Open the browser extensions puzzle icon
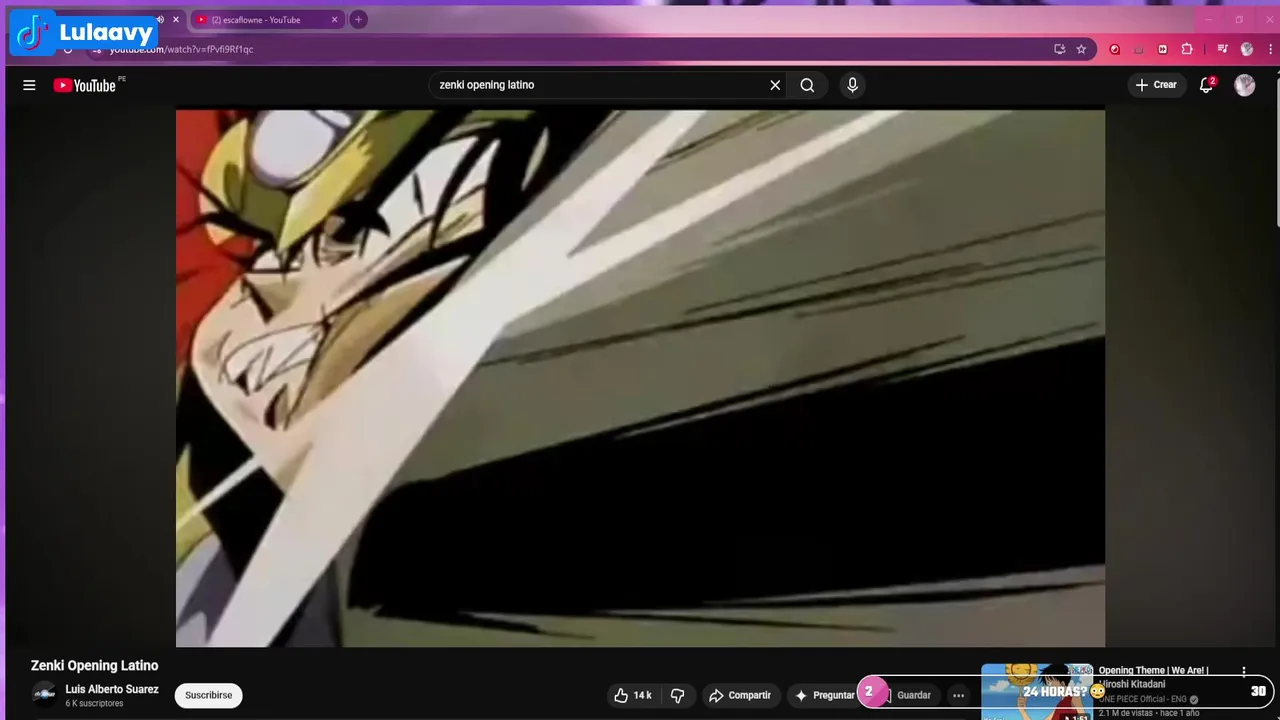The width and height of the screenshot is (1280, 720). pyautogui.click(x=1187, y=49)
